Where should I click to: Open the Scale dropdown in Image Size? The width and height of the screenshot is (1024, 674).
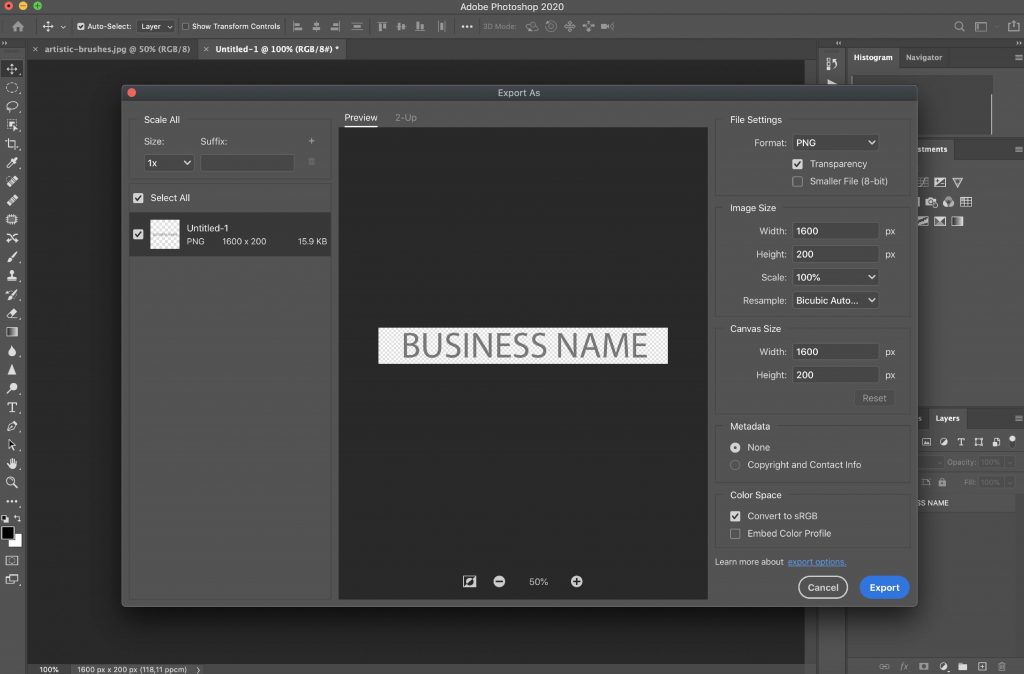tap(835, 277)
